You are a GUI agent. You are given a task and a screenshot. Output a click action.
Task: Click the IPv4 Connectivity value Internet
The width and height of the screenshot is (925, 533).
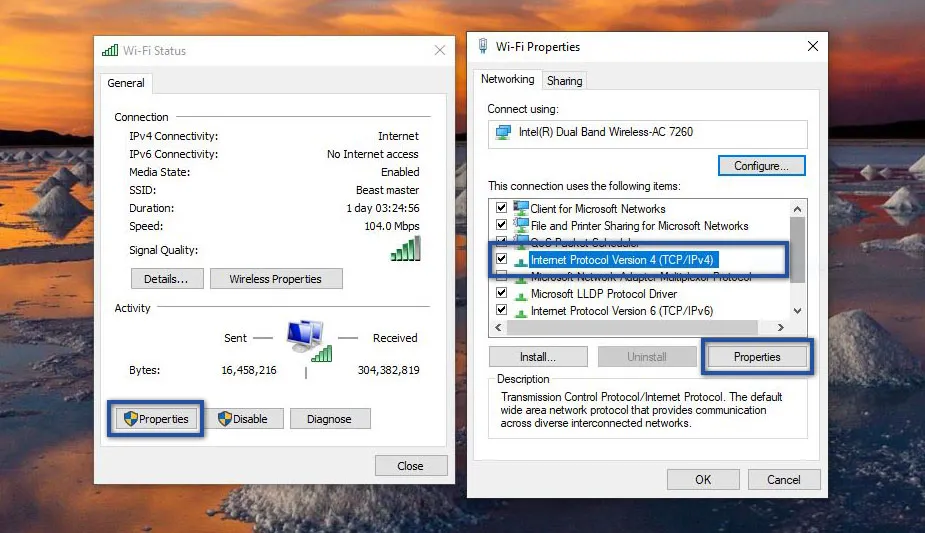398,136
